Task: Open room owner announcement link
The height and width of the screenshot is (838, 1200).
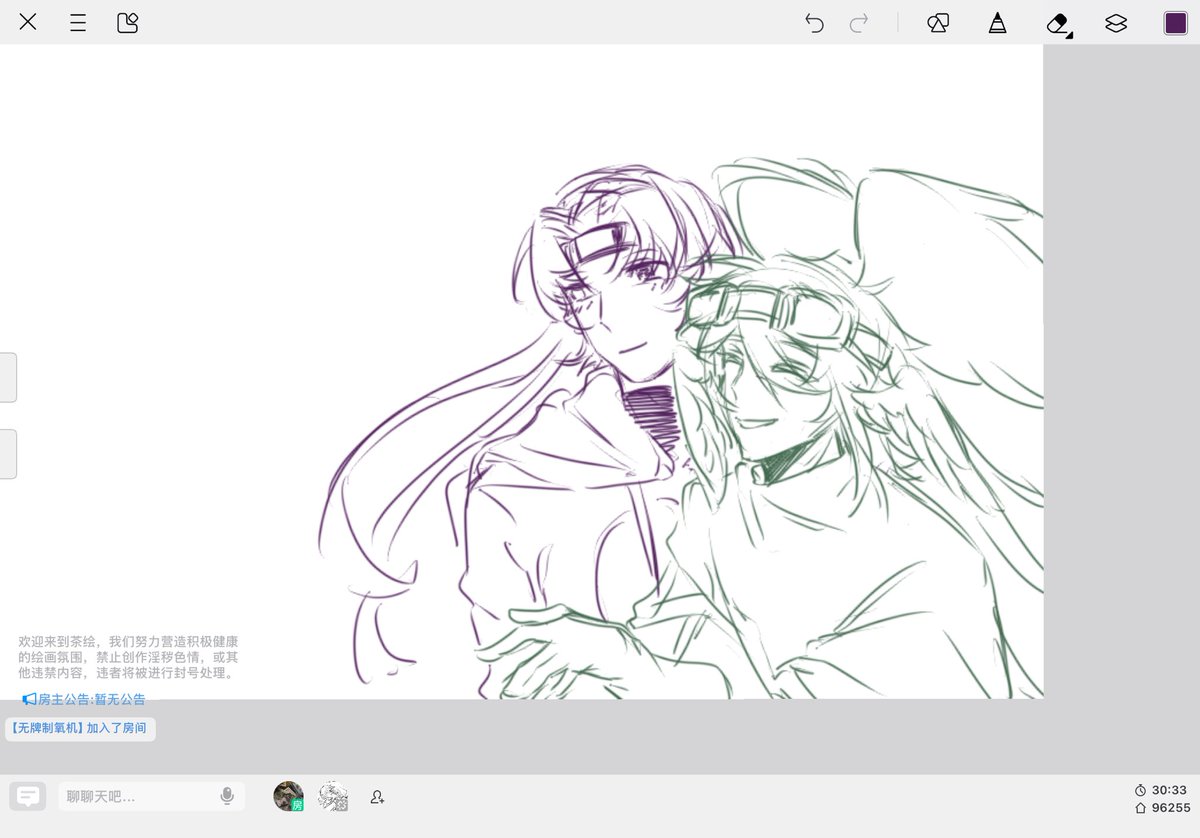Action: click(84, 699)
